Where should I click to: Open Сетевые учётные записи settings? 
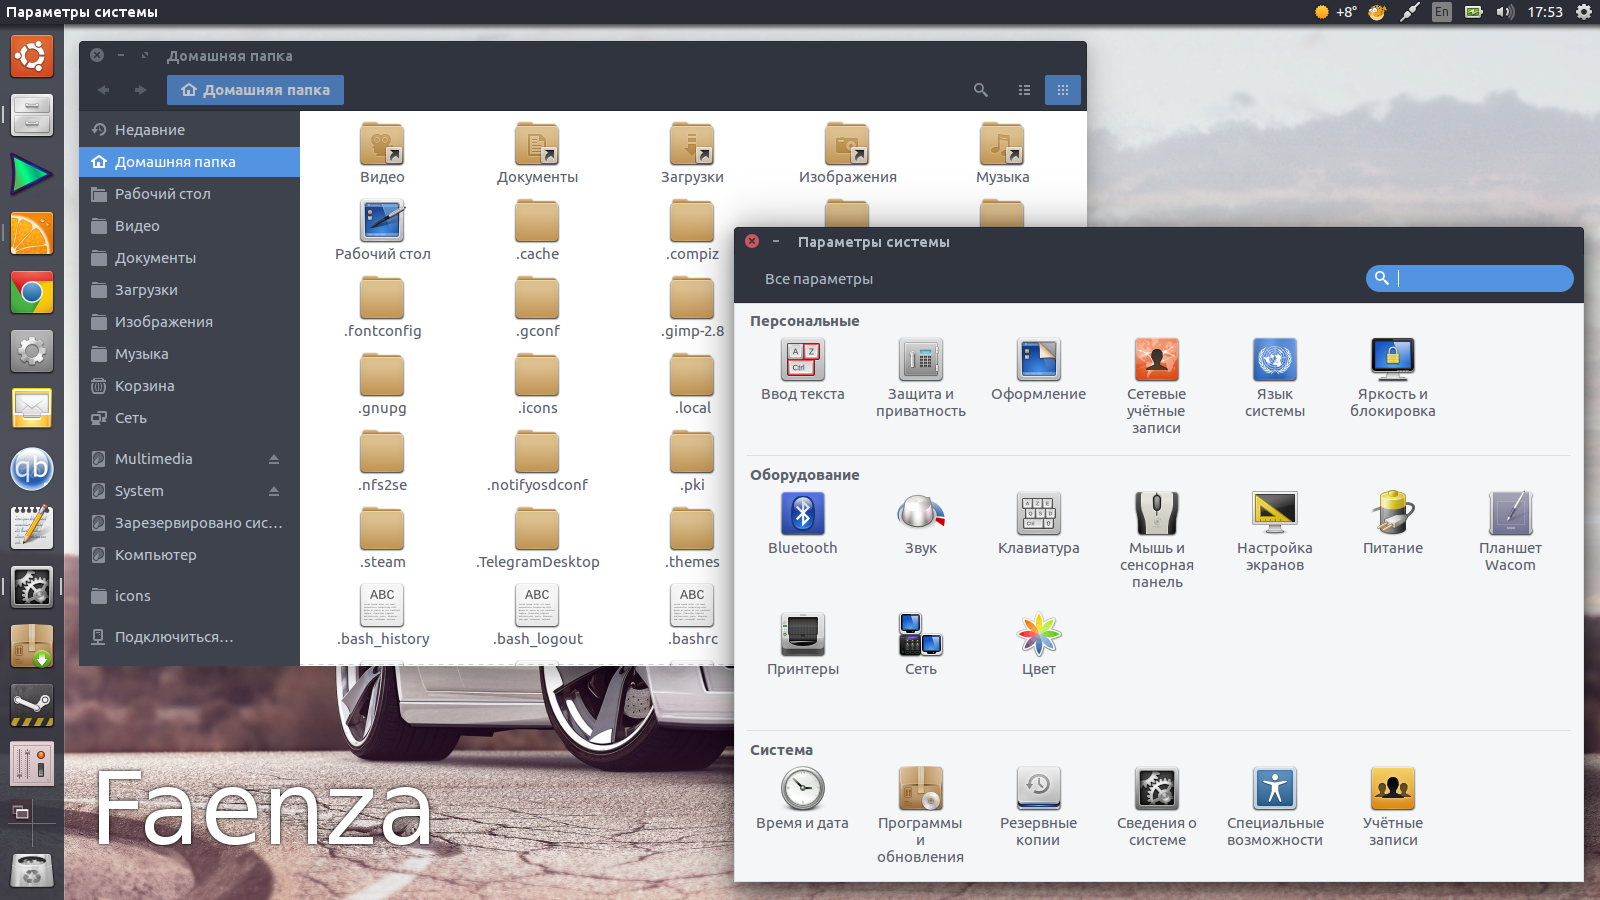pyautogui.click(x=1156, y=360)
